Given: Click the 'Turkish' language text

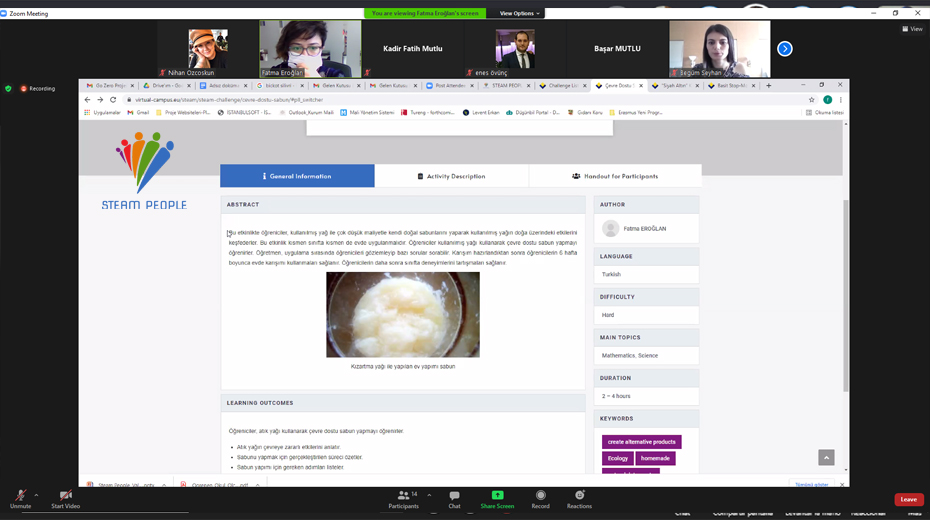Looking at the screenshot, I should (611, 275).
